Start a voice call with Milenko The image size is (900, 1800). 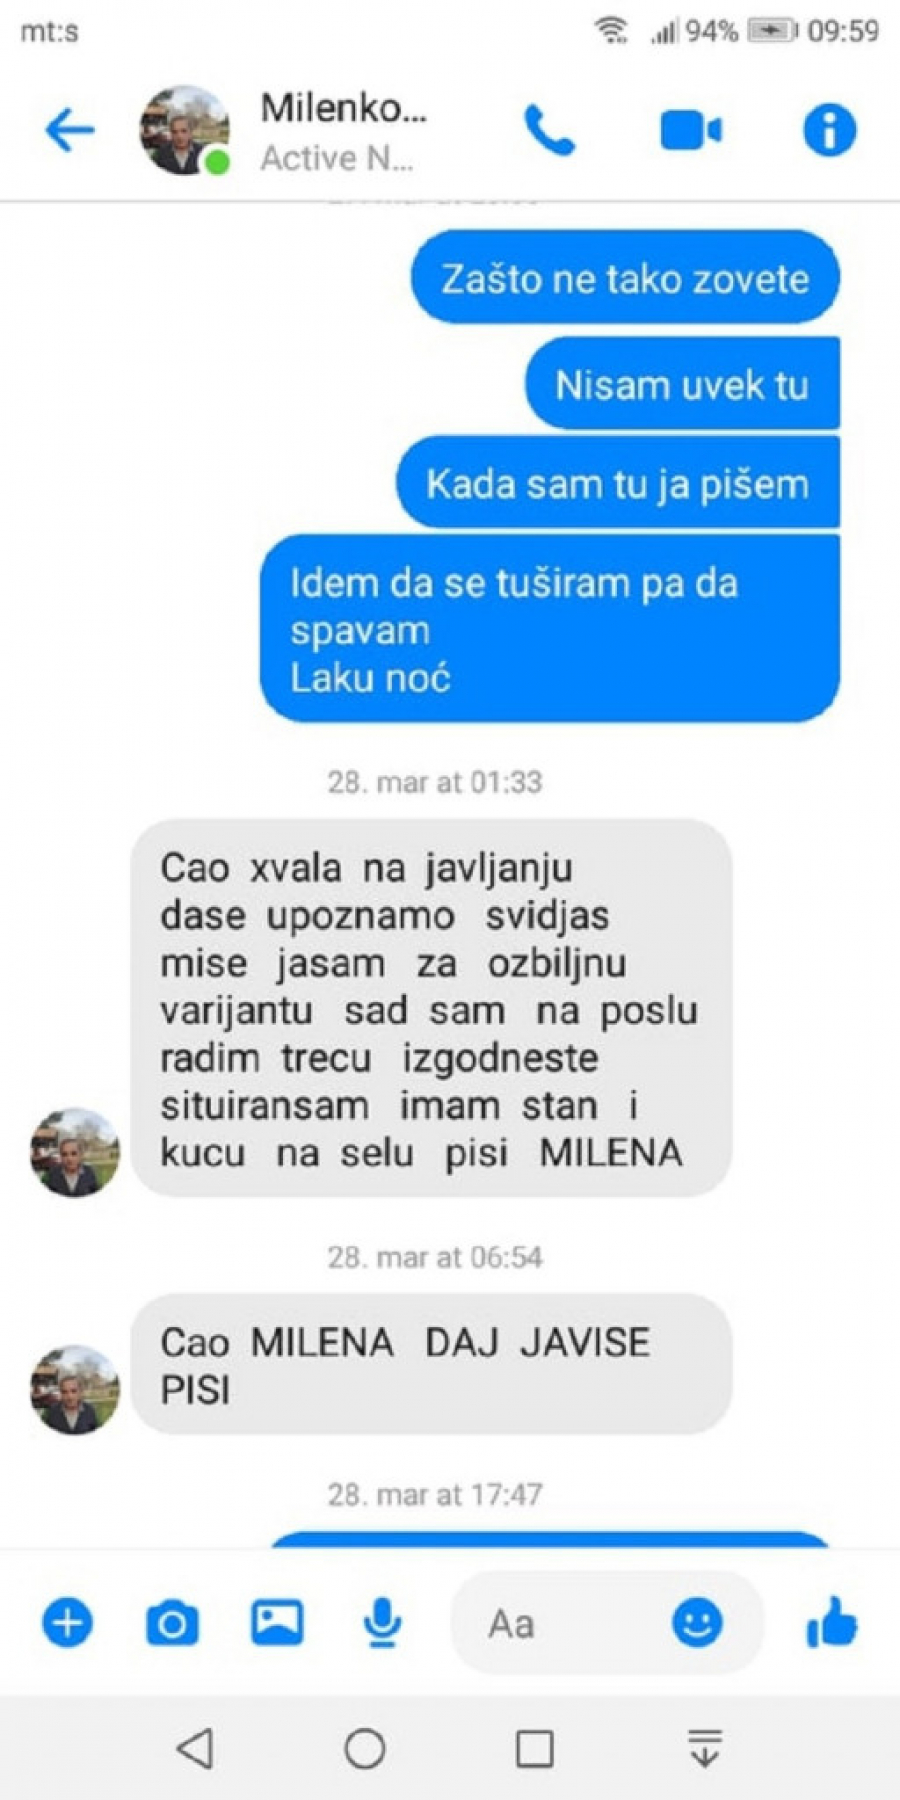point(549,130)
